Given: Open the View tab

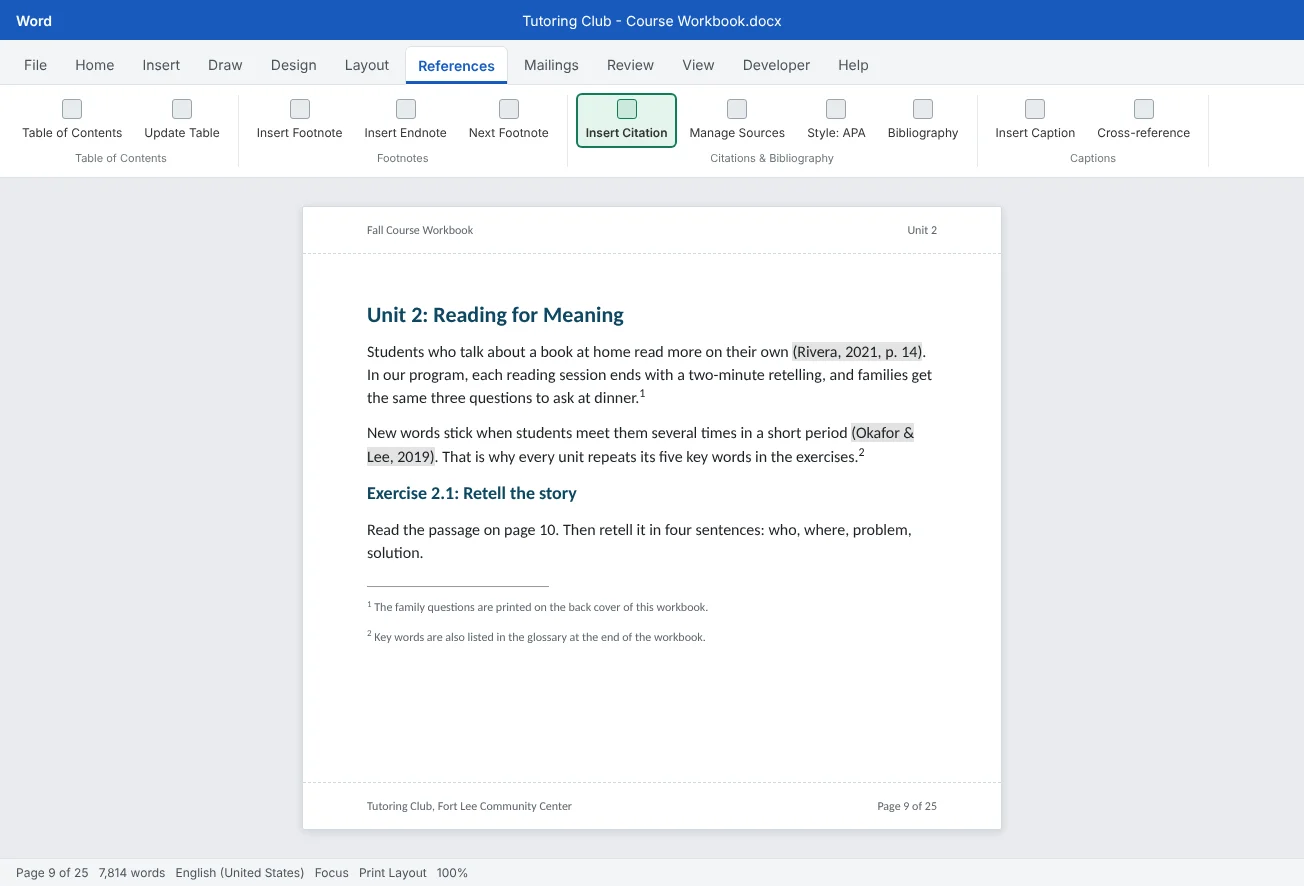Looking at the screenshot, I should (x=698, y=65).
